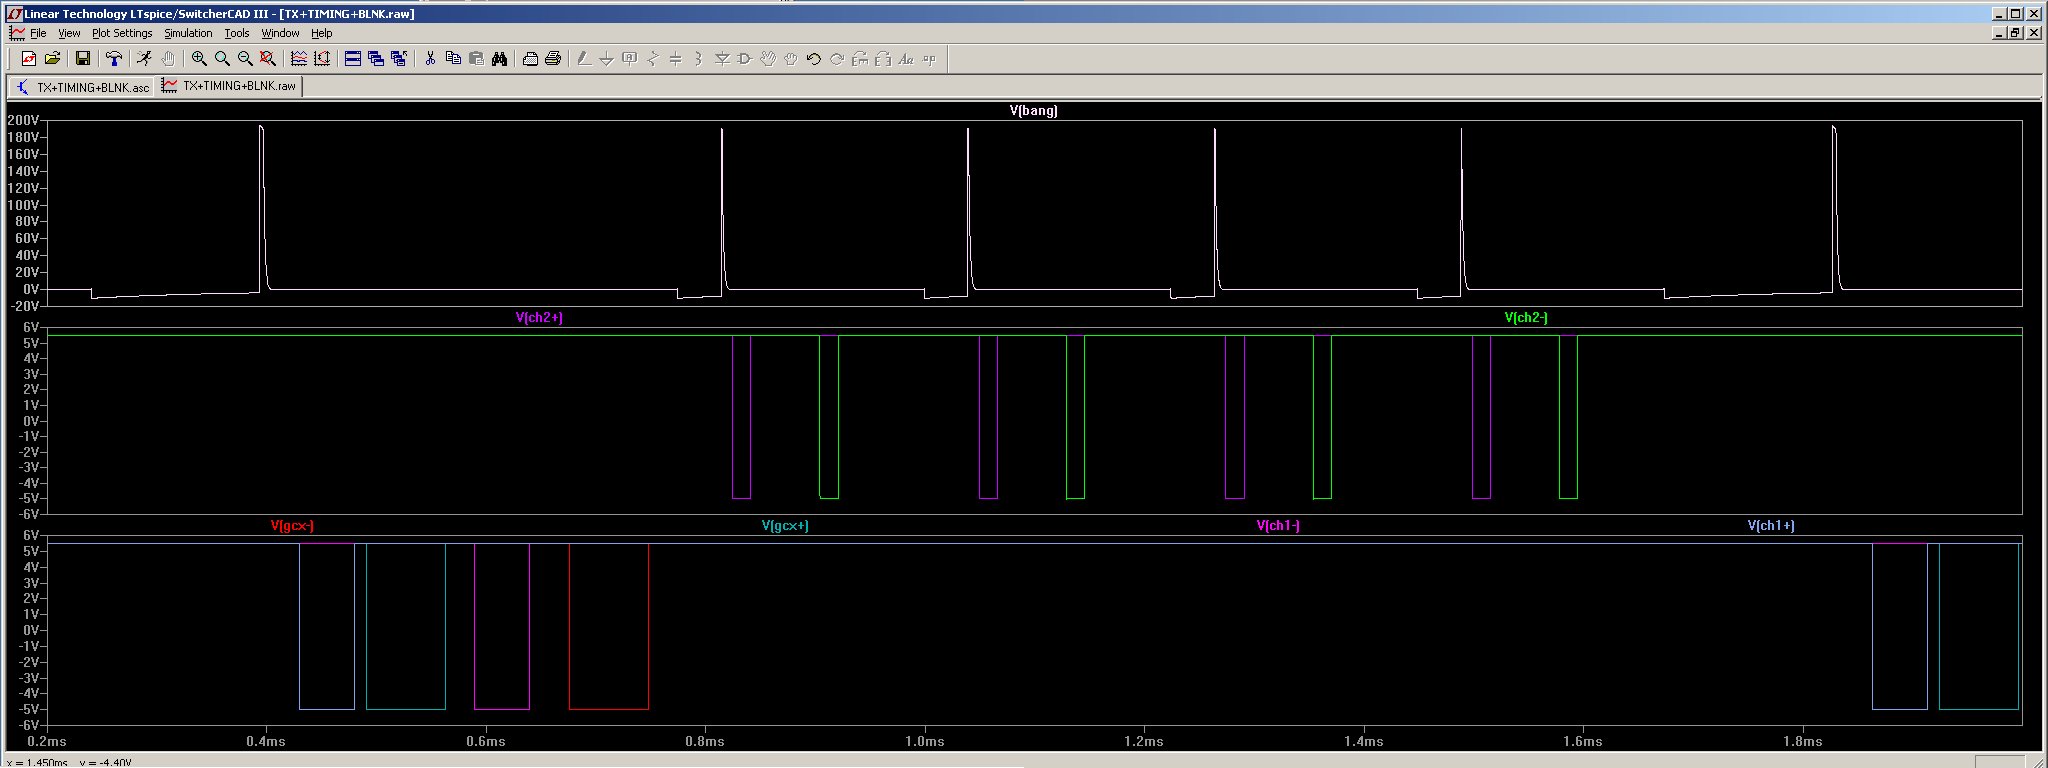Click the green V(ch2-) trace label
The image size is (2048, 768).
[x=1525, y=318]
